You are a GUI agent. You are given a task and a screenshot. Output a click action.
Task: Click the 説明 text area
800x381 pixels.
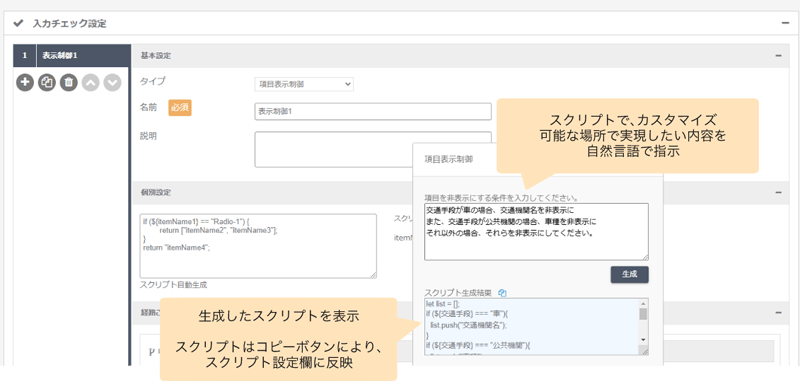(x=373, y=149)
